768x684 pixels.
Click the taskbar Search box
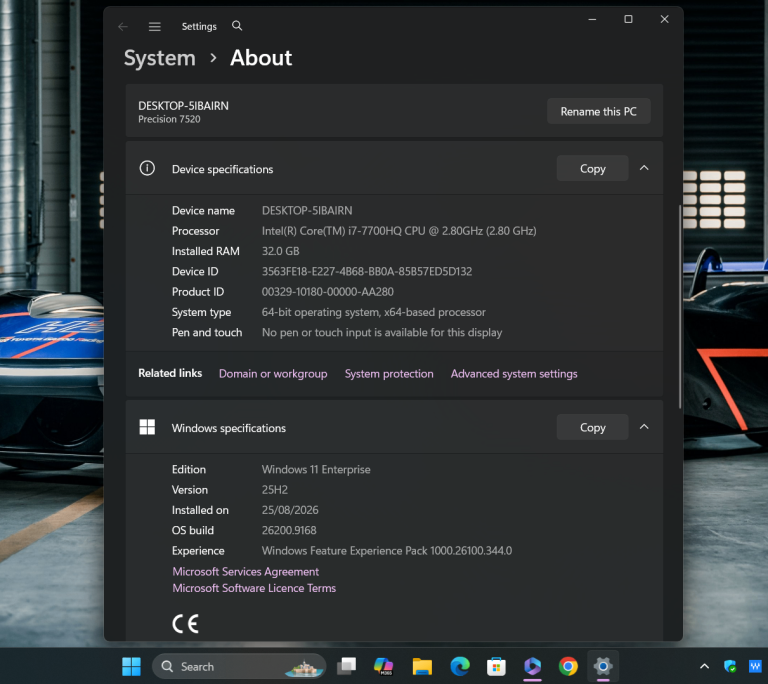point(239,666)
